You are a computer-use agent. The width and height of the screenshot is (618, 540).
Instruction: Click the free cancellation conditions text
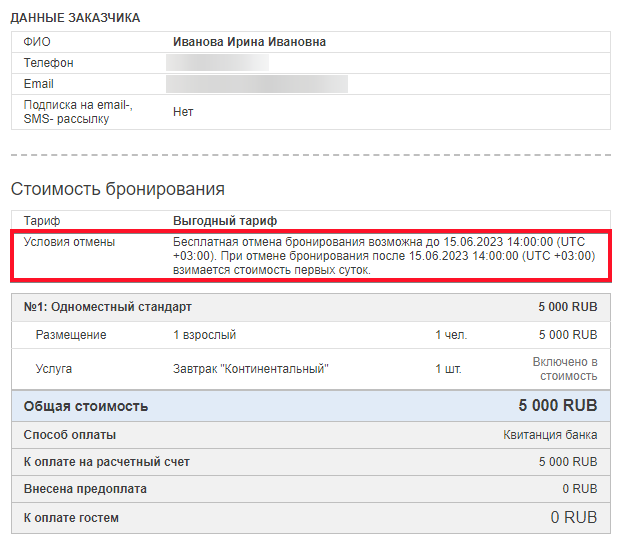point(384,256)
